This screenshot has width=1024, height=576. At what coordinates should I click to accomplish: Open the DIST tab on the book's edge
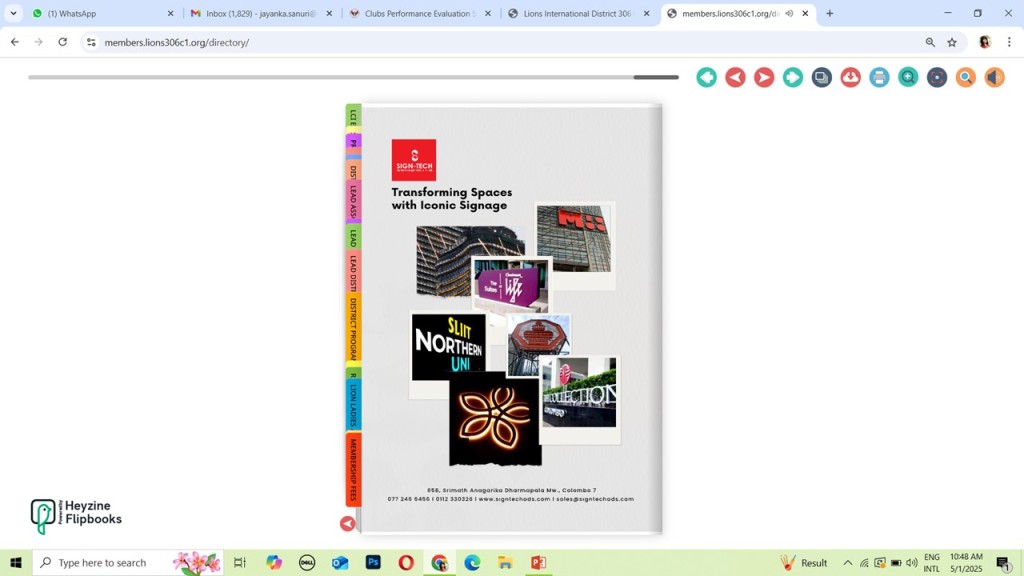pyautogui.click(x=353, y=170)
